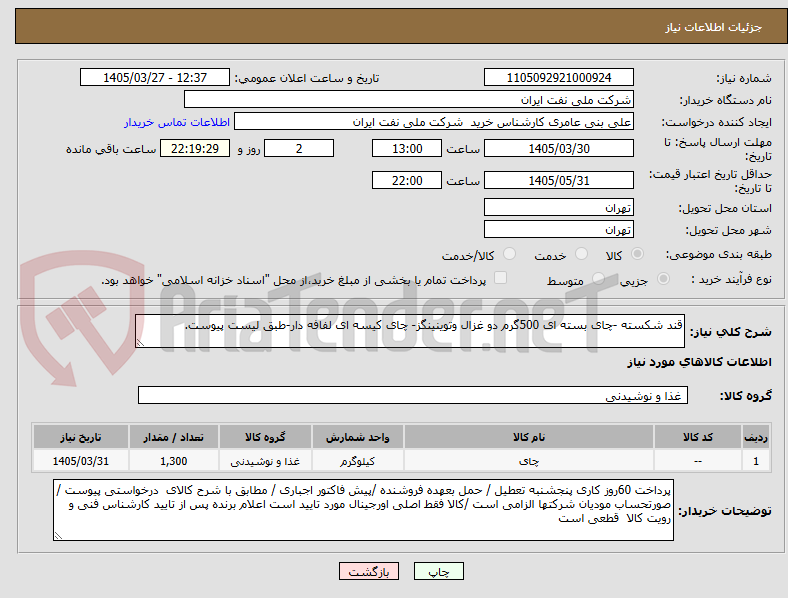Click the remaining days field 2
This screenshot has height=598, width=788.
click(299, 148)
